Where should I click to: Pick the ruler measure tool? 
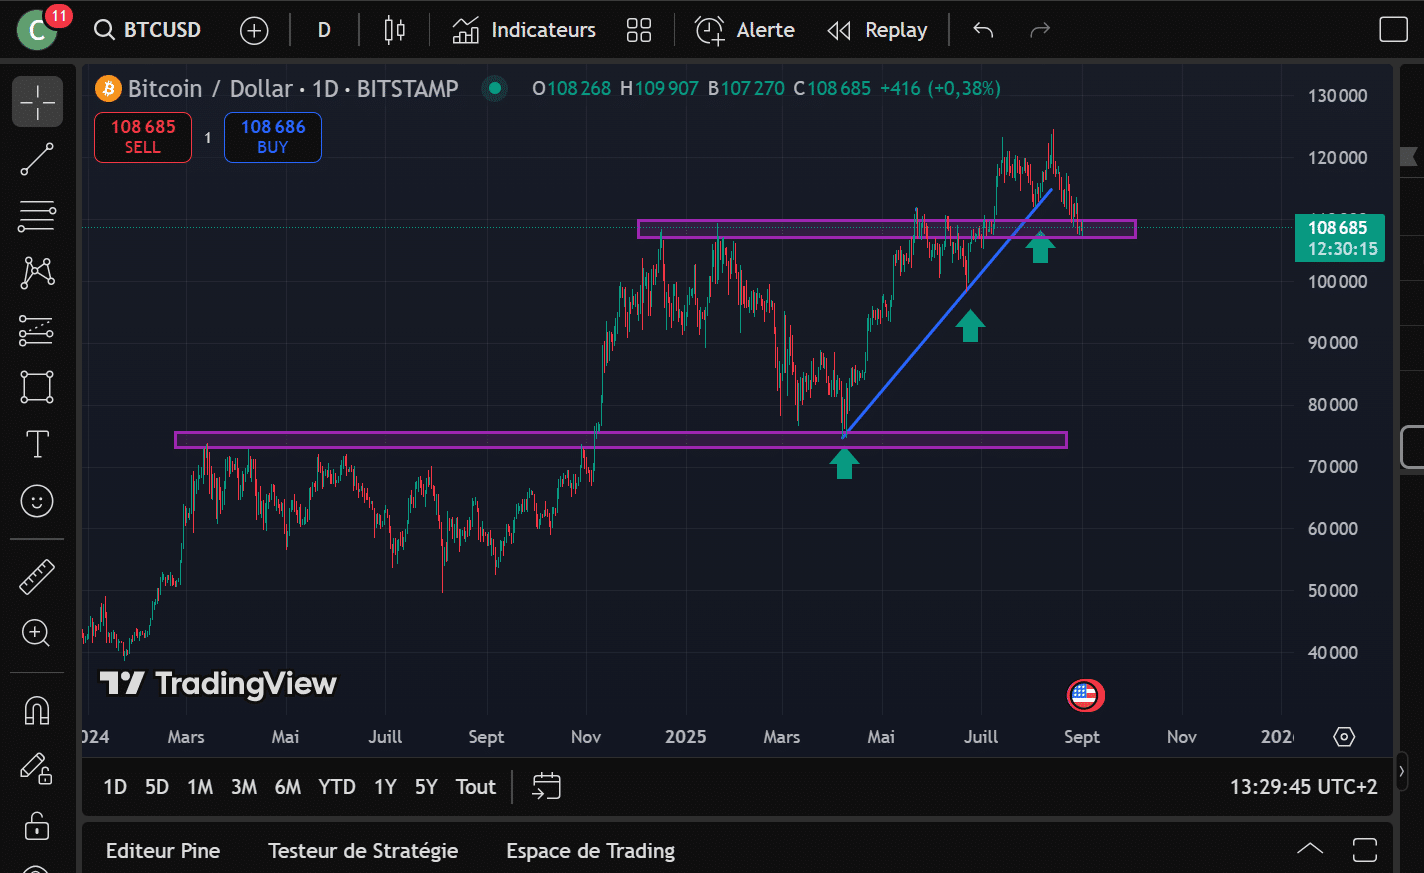(37, 577)
